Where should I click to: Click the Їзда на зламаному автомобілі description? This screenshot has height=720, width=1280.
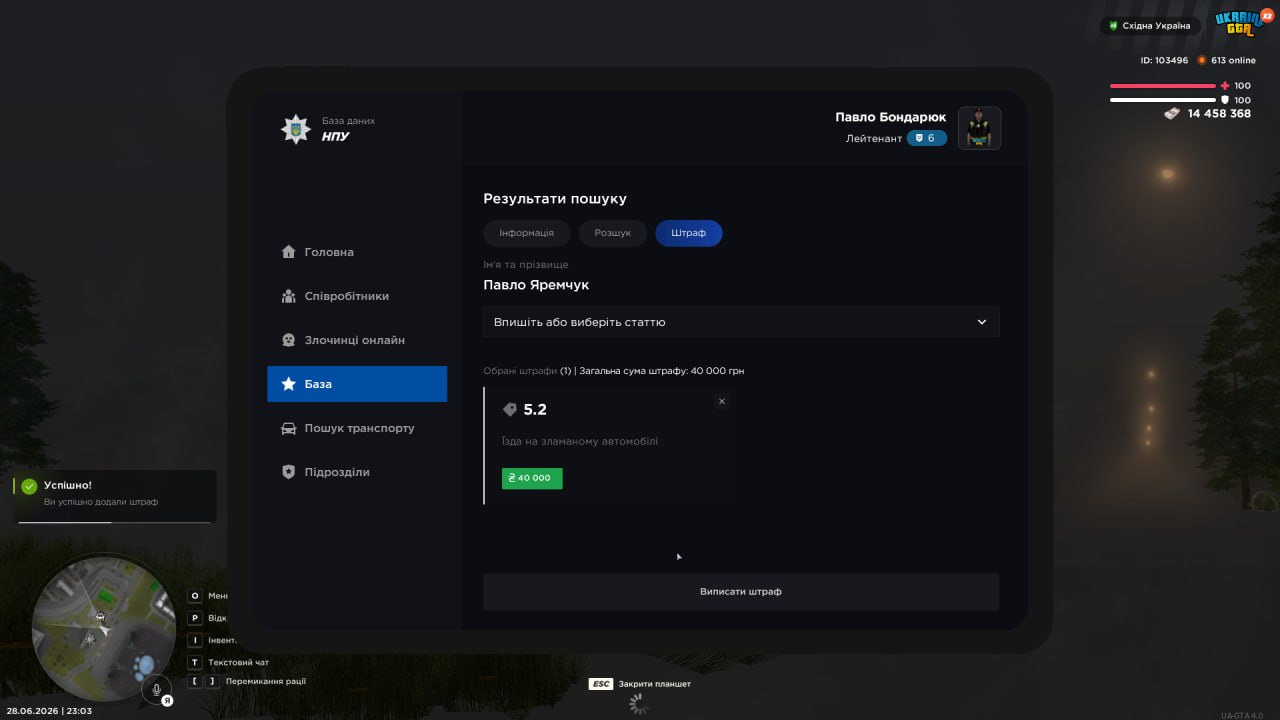point(580,441)
